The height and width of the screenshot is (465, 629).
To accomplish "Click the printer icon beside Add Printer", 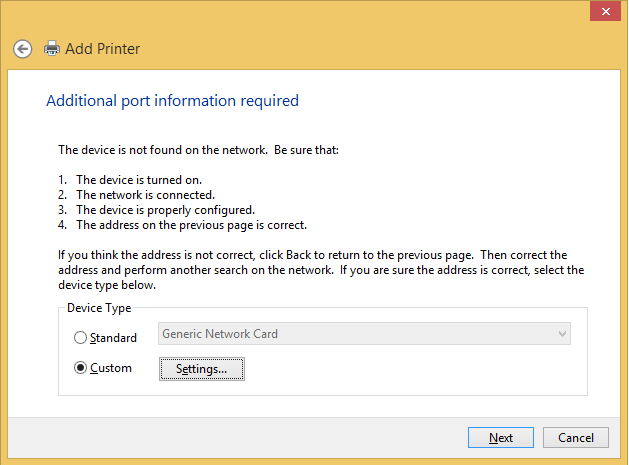I will coord(52,48).
